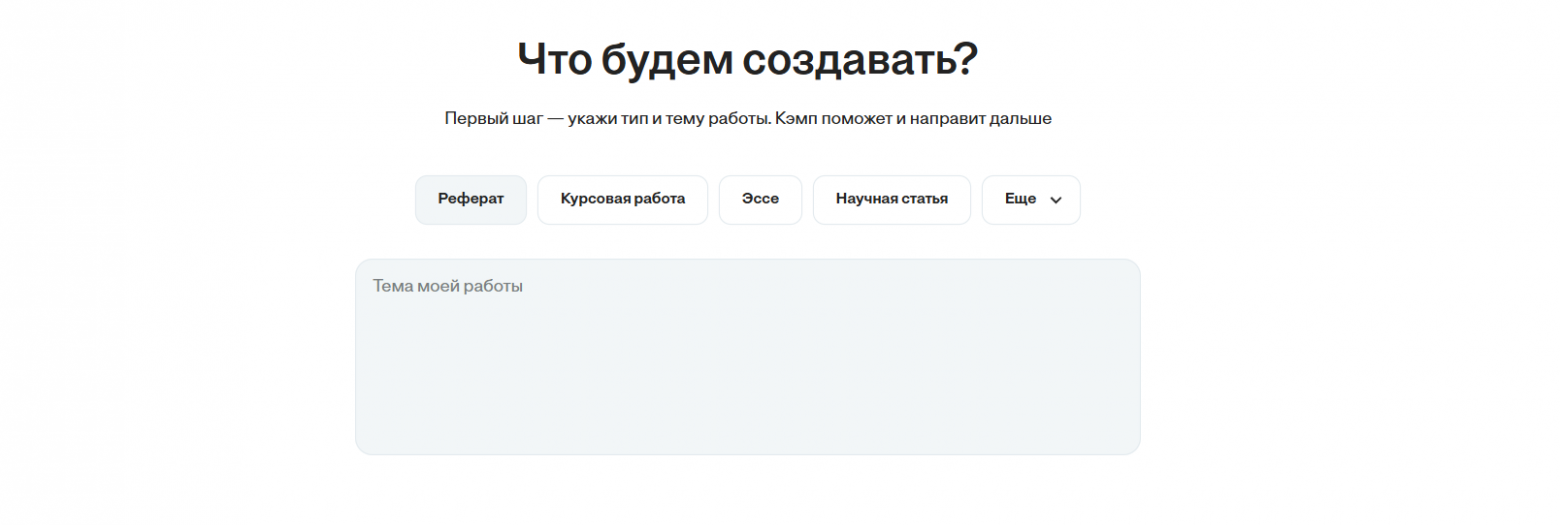Activate the highlighted Реферат chip

click(x=470, y=199)
